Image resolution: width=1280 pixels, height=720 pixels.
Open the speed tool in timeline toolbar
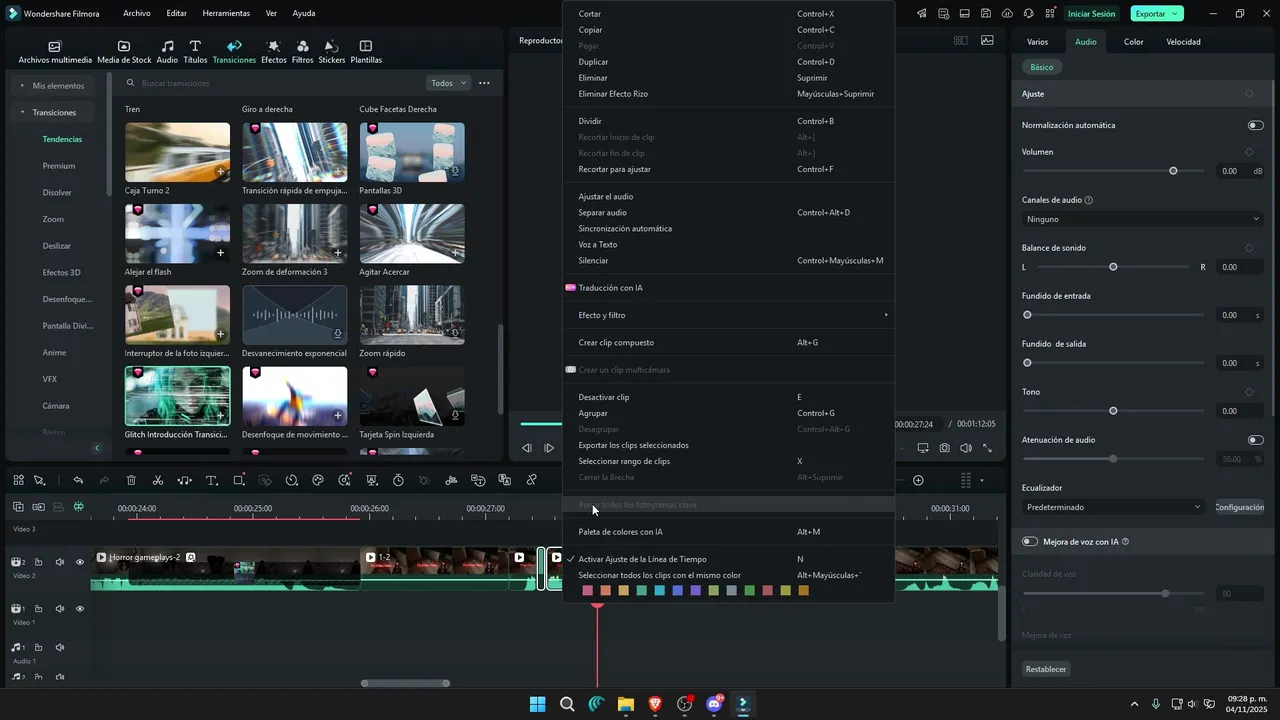click(x=292, y=480)
